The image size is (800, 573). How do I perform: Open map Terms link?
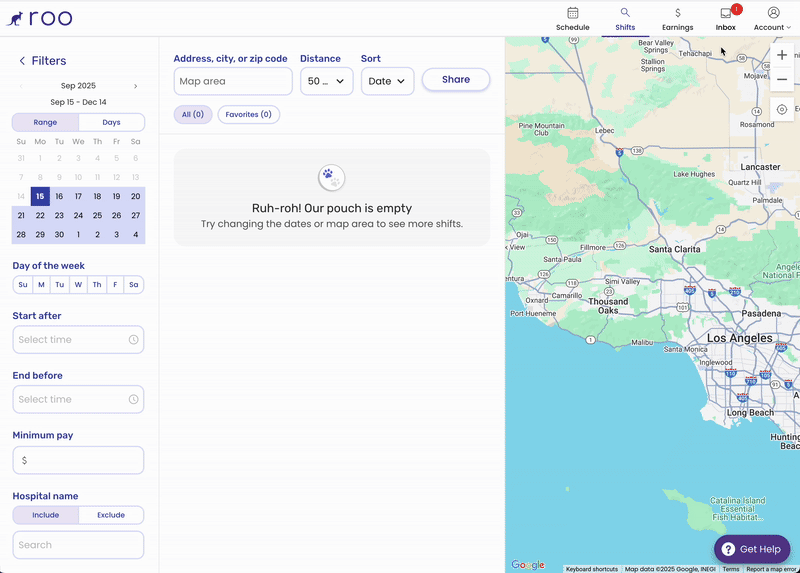(731, 569)
